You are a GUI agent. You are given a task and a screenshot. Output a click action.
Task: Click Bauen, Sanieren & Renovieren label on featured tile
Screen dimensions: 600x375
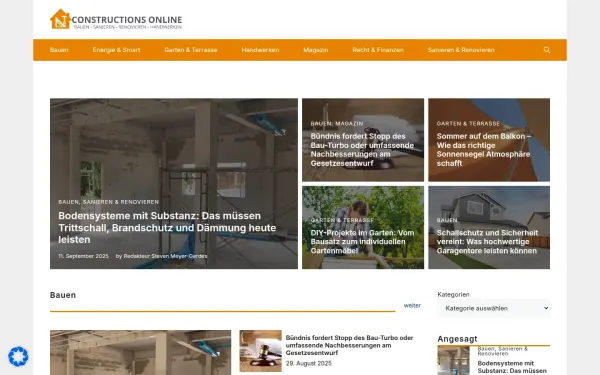pos(108,202)
